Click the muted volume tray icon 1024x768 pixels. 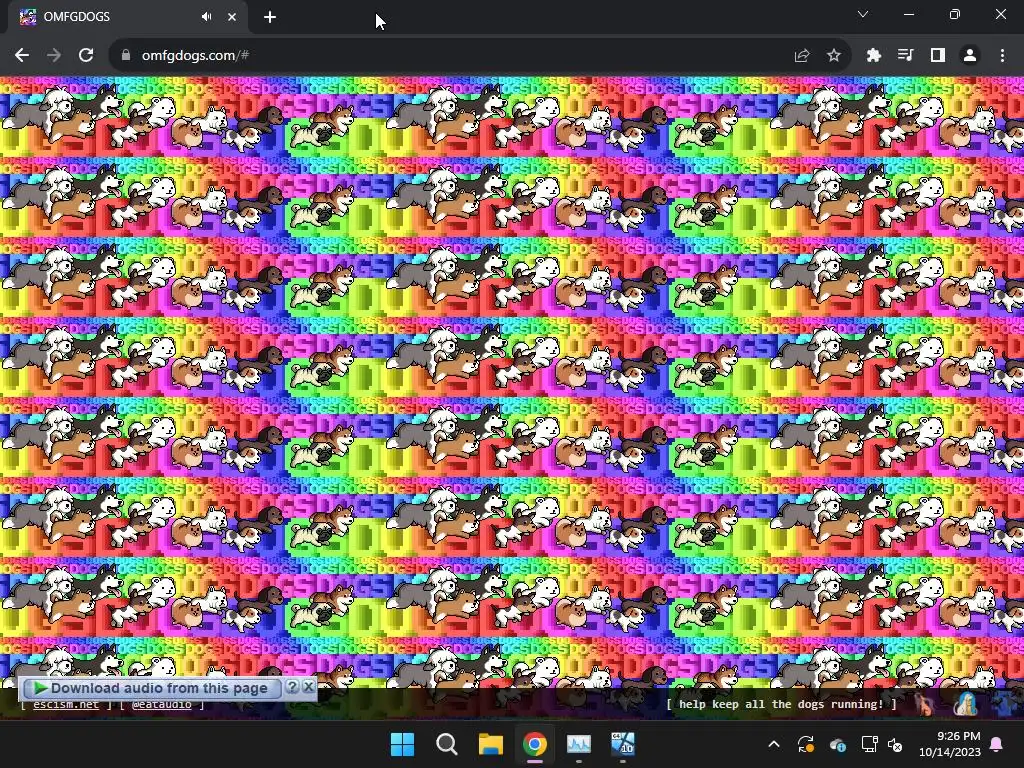(x=895, y=744)
